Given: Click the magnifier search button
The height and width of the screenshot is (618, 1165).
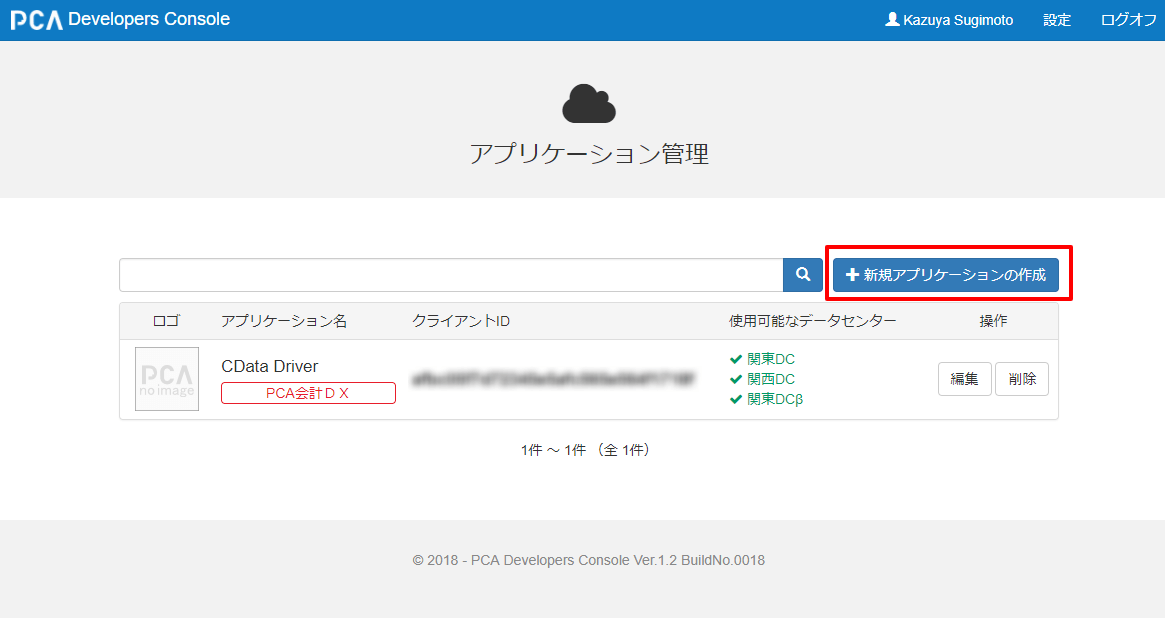Looking at the screenshot, I should pos(802,275).
